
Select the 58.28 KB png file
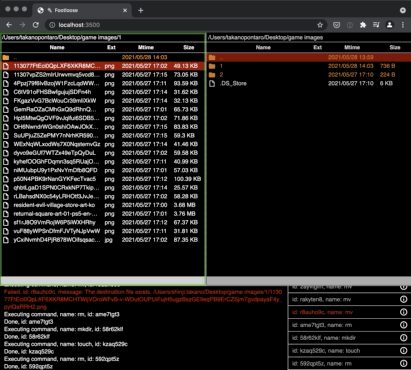(x=103, y=196)
